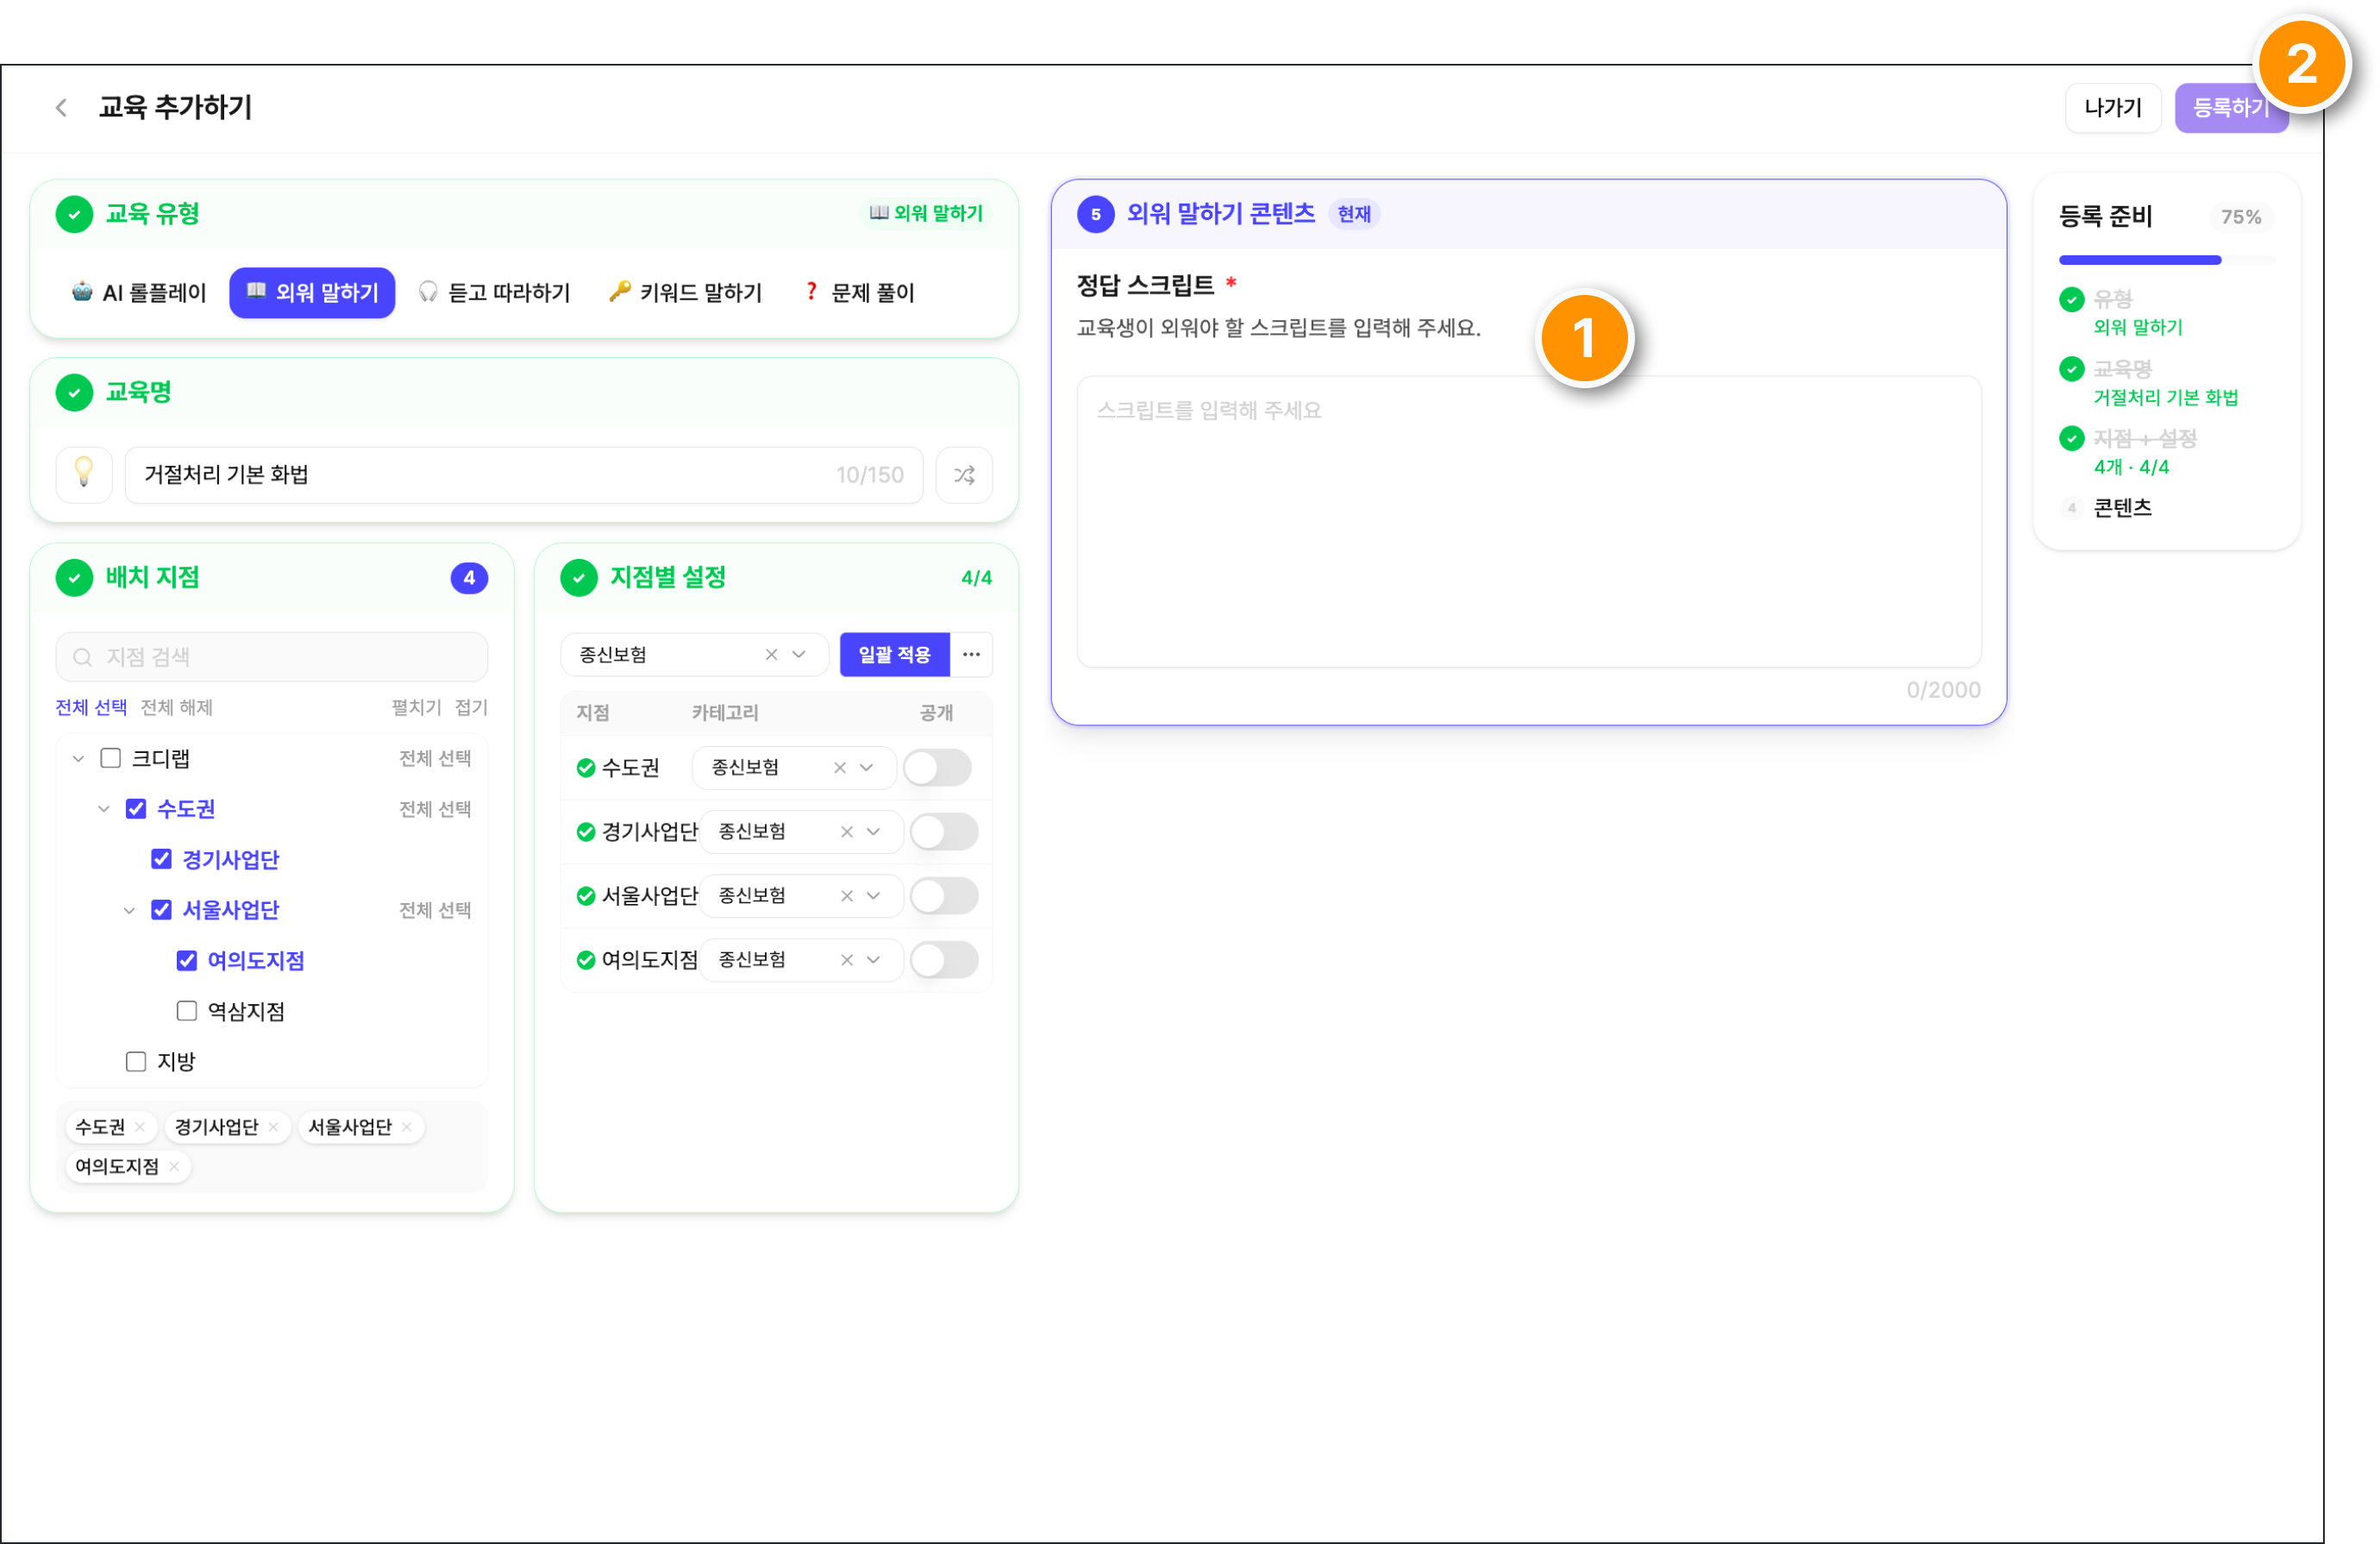
Task: Select the 듣고 따라하기 type tab
Action: [495, 292]
